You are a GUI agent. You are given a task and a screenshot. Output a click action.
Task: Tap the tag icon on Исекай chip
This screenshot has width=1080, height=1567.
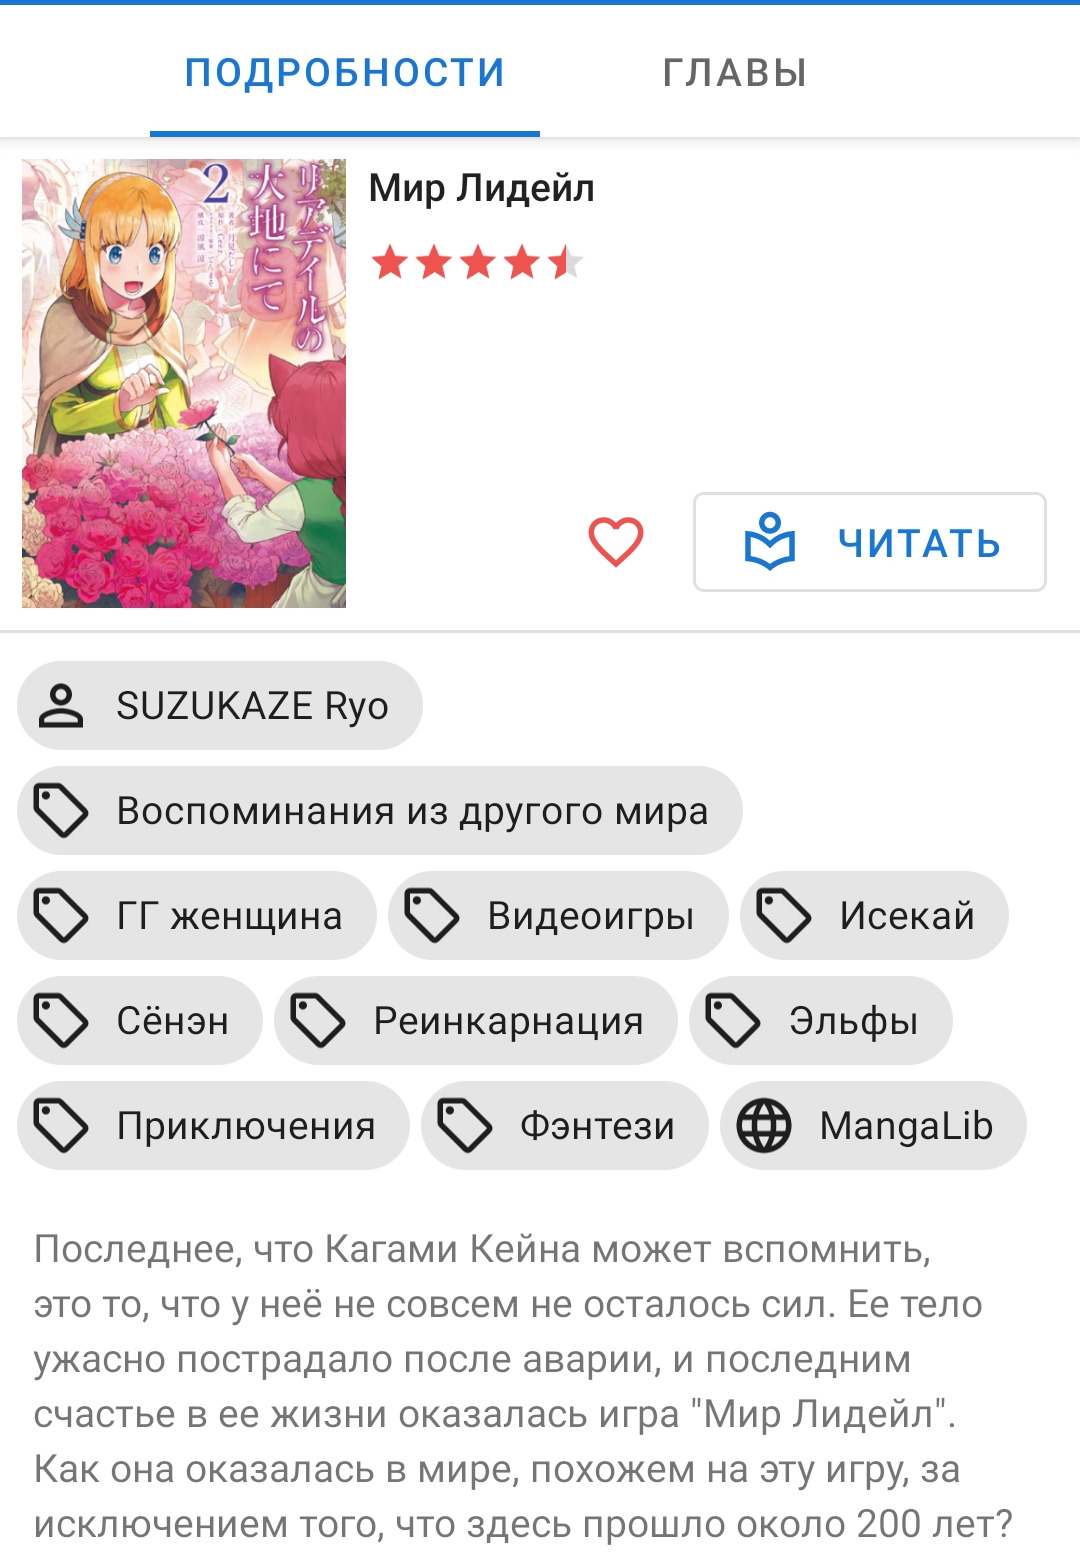(784, 916)
